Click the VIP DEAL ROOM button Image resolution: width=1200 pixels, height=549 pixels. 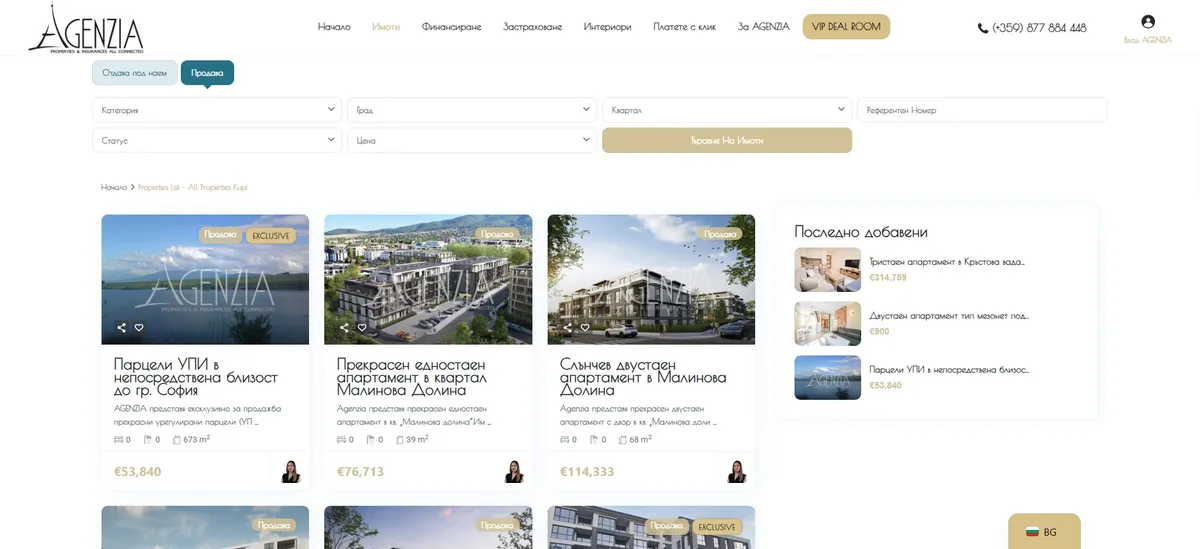coord(846,27)
